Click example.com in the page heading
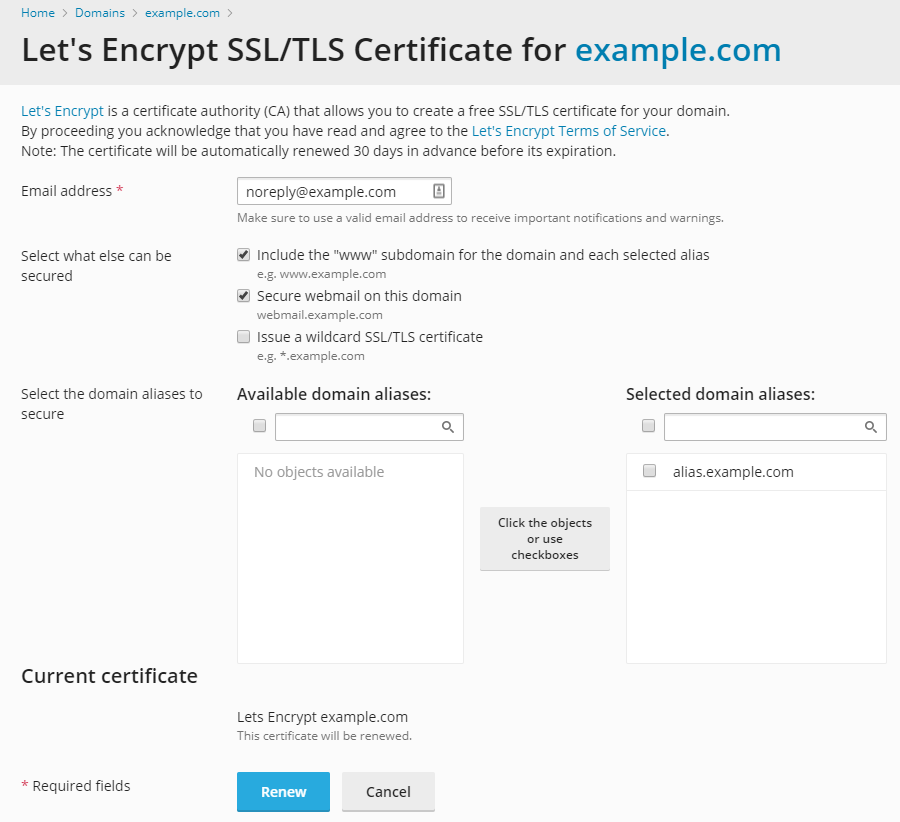Viewport: 900px width, 822px height. pos(677,50)
